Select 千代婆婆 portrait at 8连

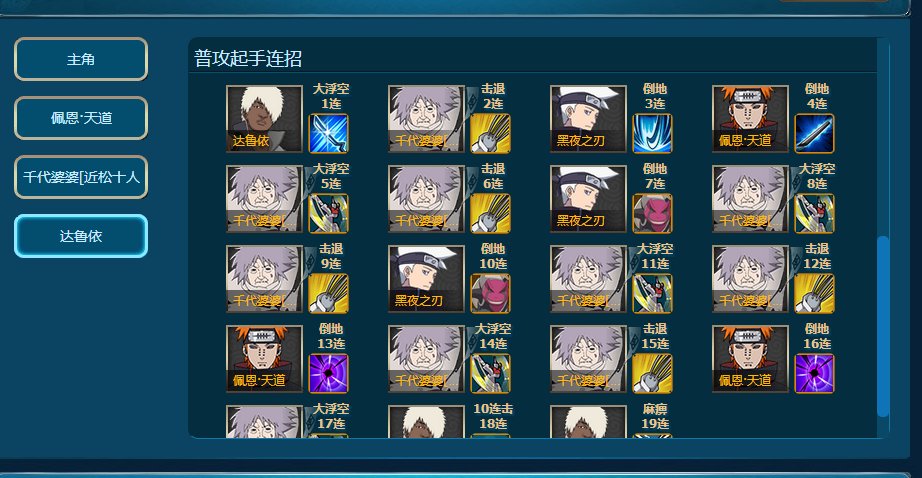click(750, 198)
